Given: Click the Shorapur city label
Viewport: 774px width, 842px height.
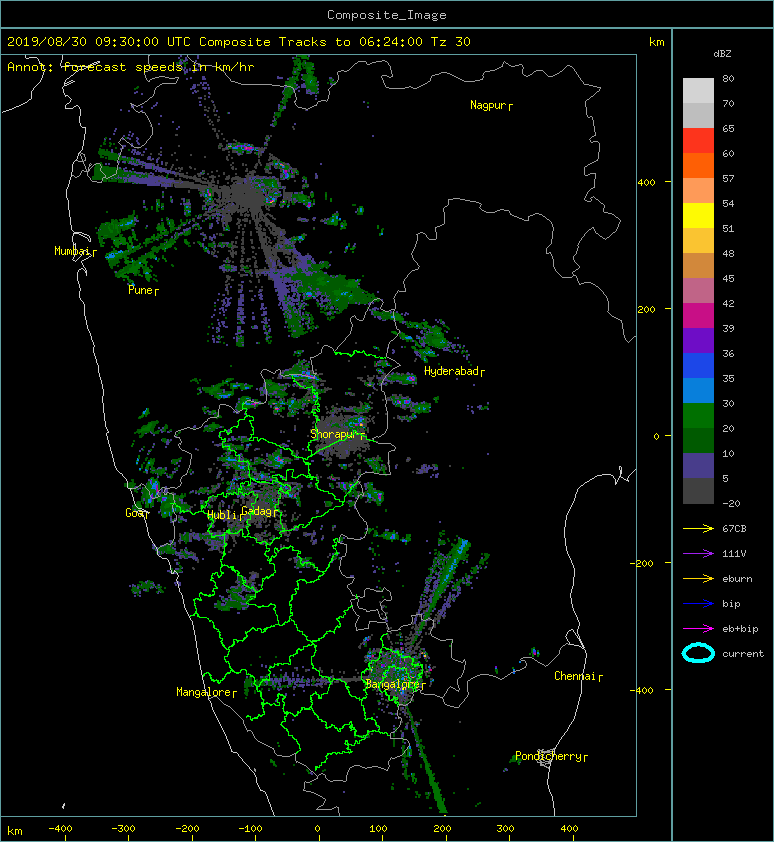Looking at the screenshot, I should (334, 434).
